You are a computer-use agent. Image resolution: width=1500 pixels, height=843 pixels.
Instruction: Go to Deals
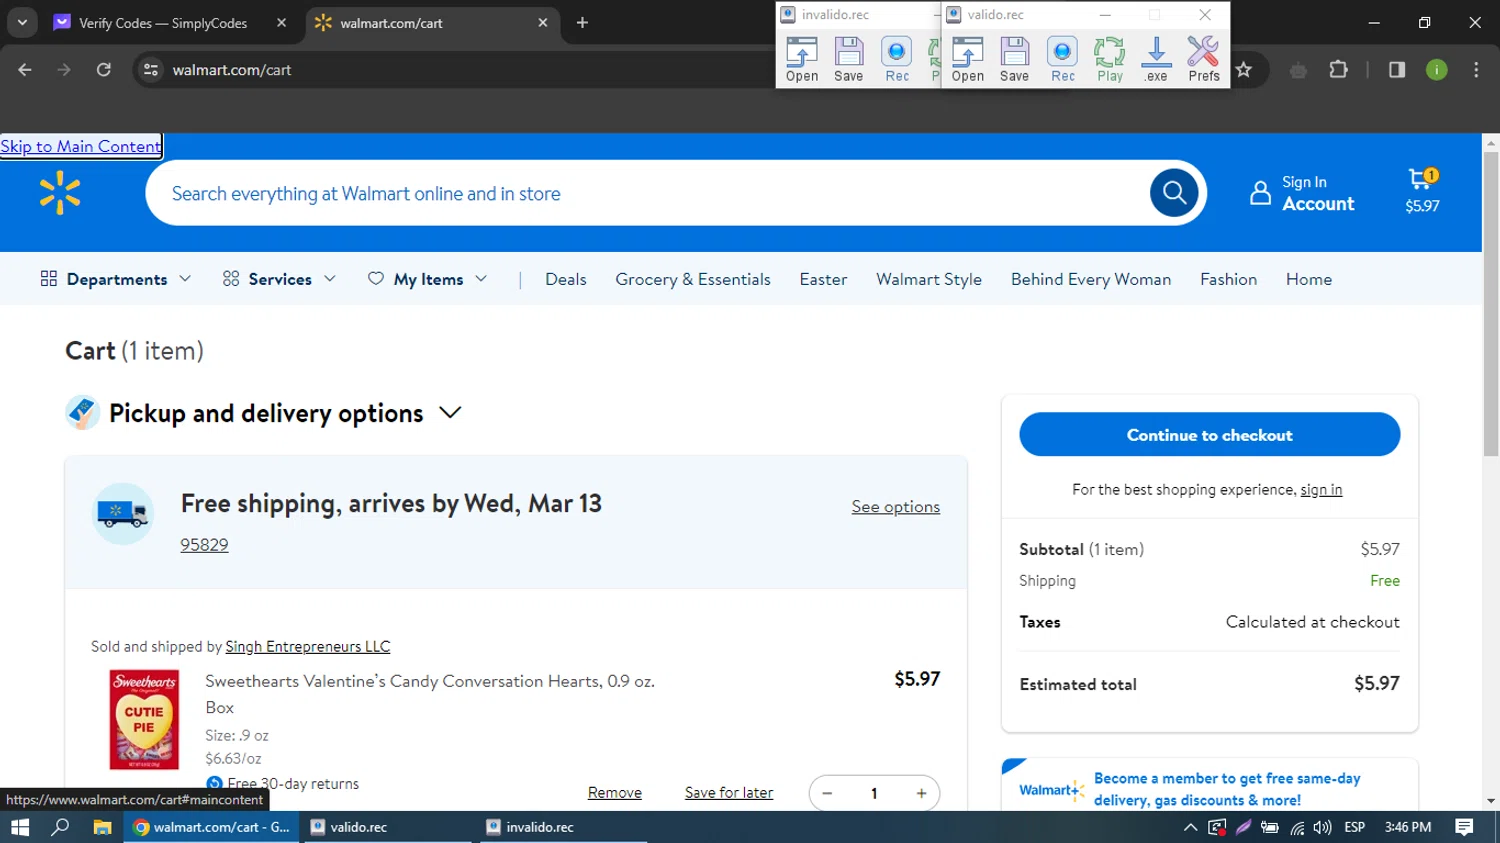tap(566, 279)
